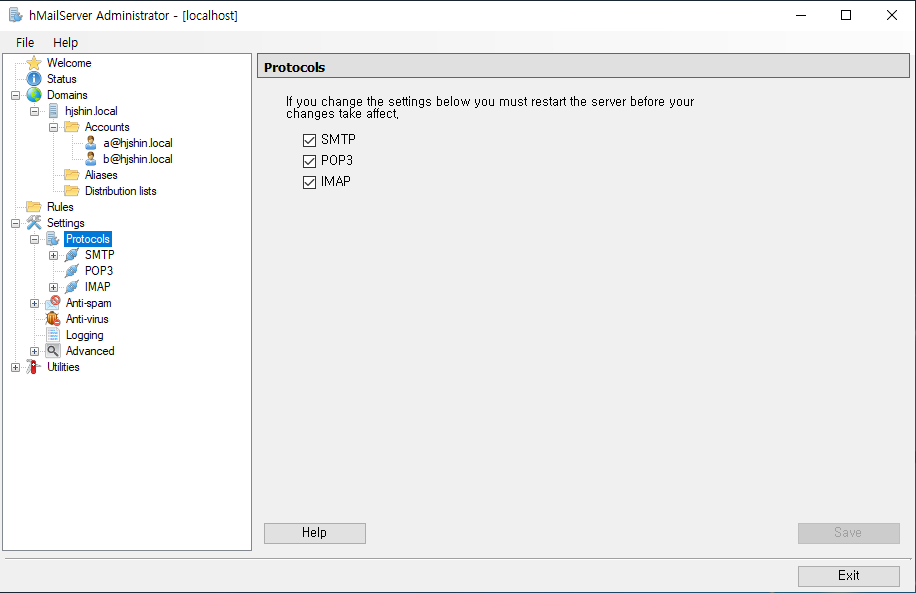Click the SMTP plug icon in tree

(72, 255)
